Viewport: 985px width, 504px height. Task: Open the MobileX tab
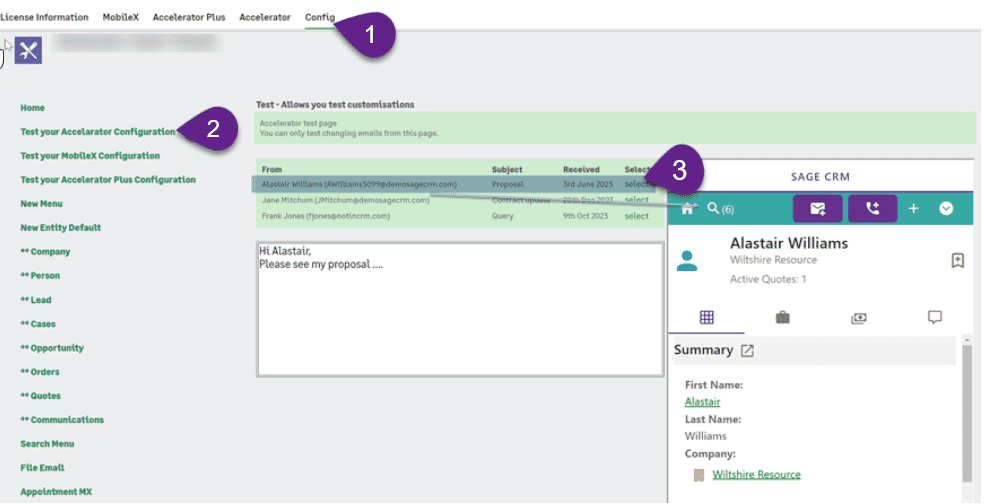click(121, 17)
